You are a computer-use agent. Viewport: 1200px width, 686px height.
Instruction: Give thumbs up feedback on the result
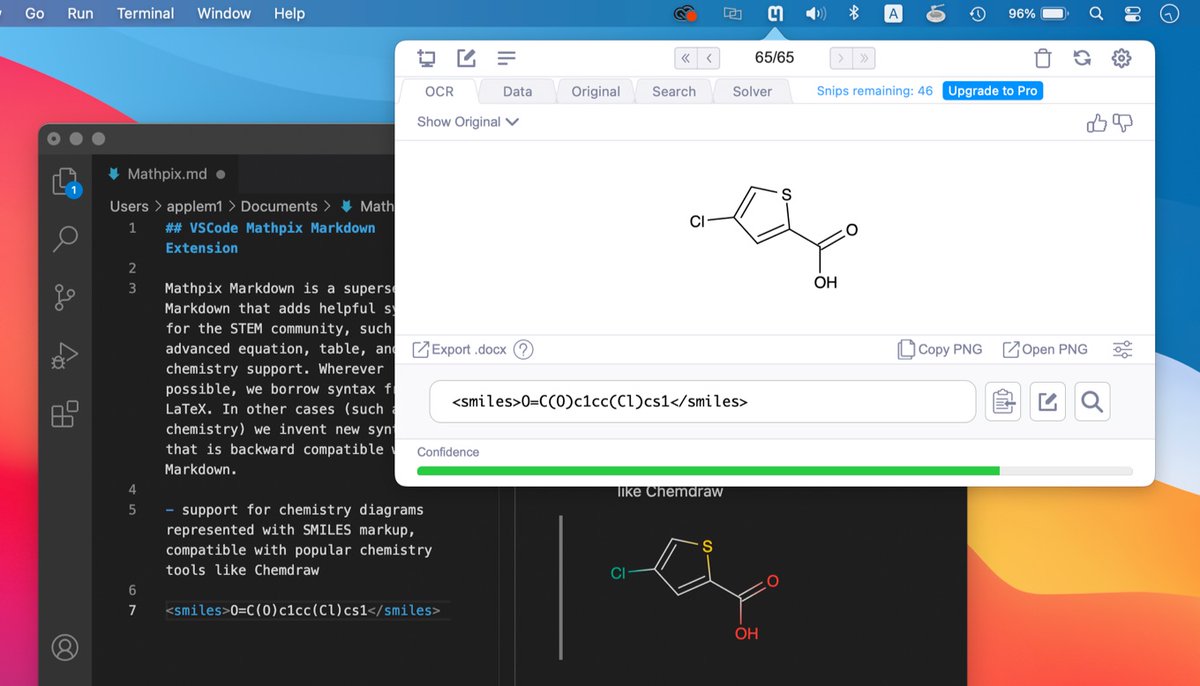click(1097, 123)
